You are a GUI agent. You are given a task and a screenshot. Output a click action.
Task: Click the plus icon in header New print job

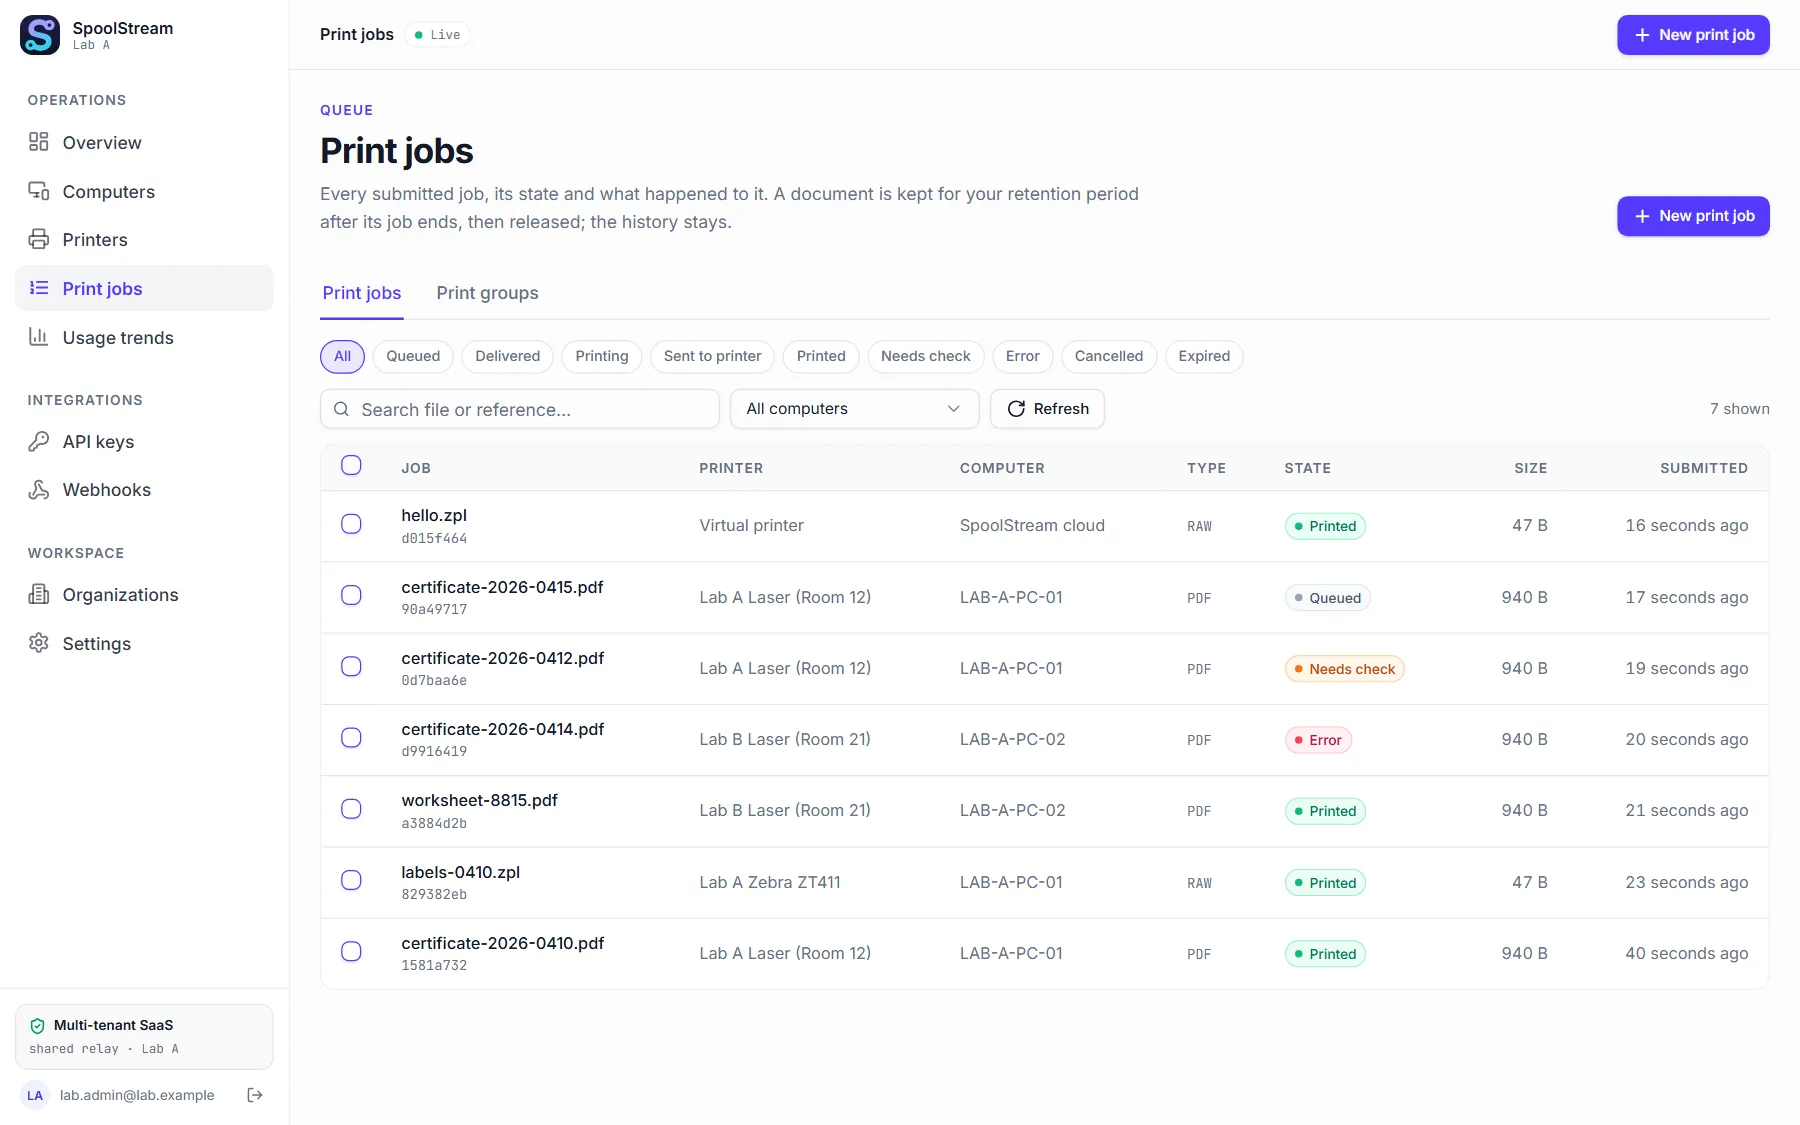1642,35
